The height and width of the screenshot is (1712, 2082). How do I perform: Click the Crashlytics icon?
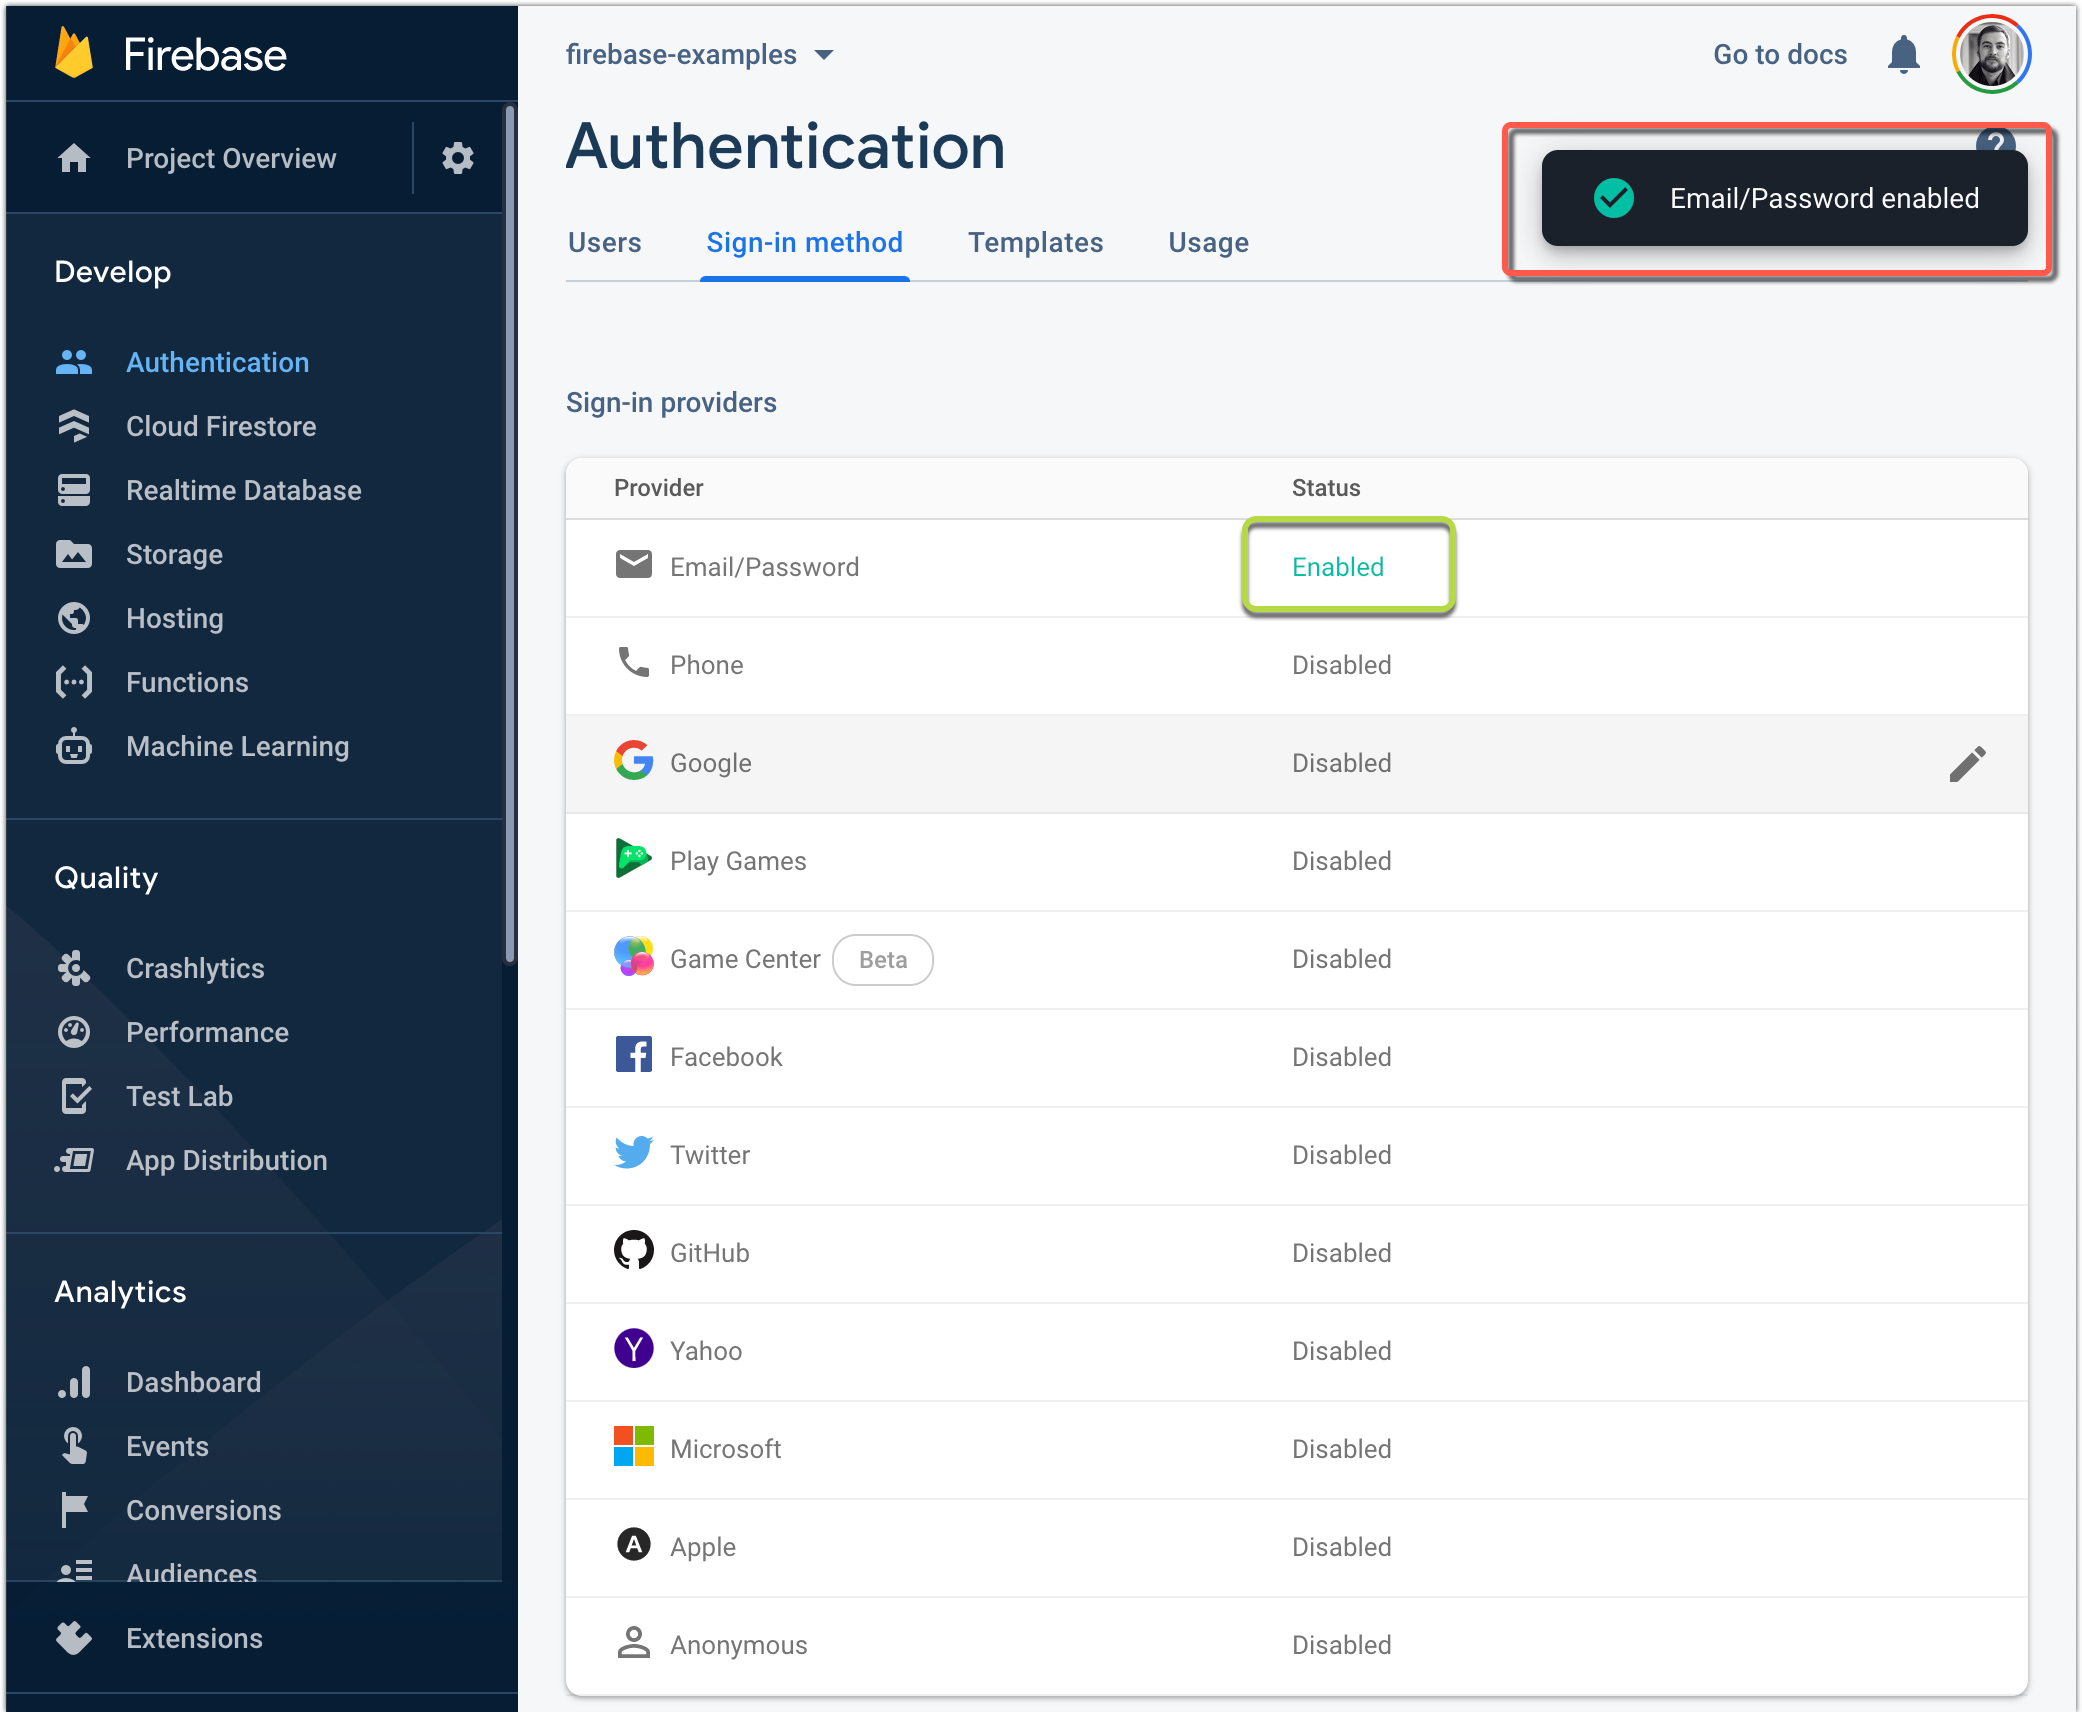click(74, 968)
